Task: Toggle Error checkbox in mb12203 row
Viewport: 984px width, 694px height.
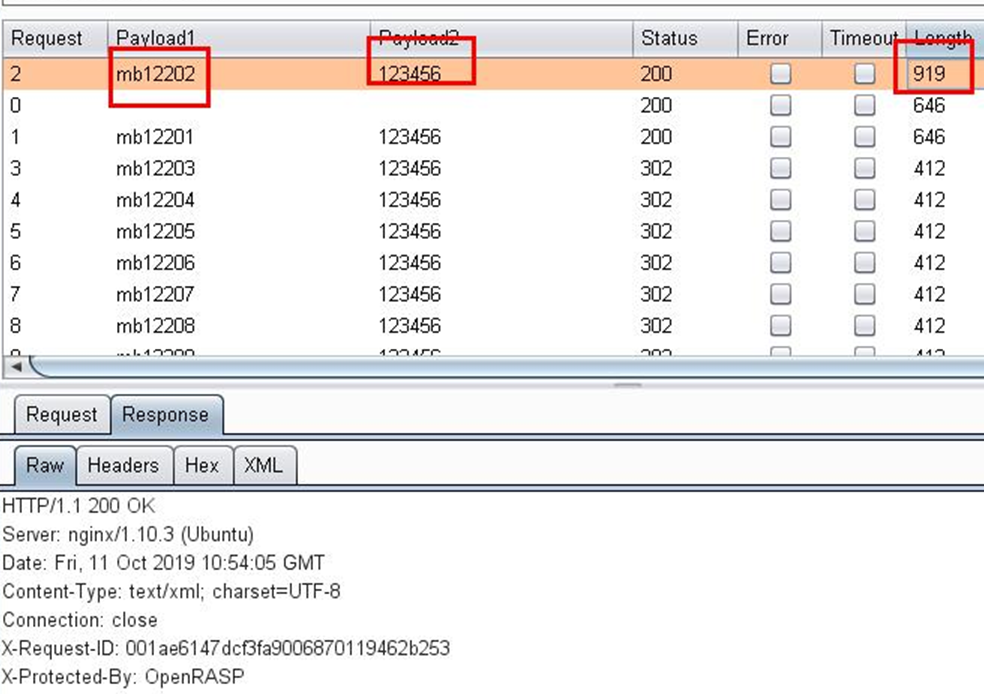Action: (x=780, y=168)
